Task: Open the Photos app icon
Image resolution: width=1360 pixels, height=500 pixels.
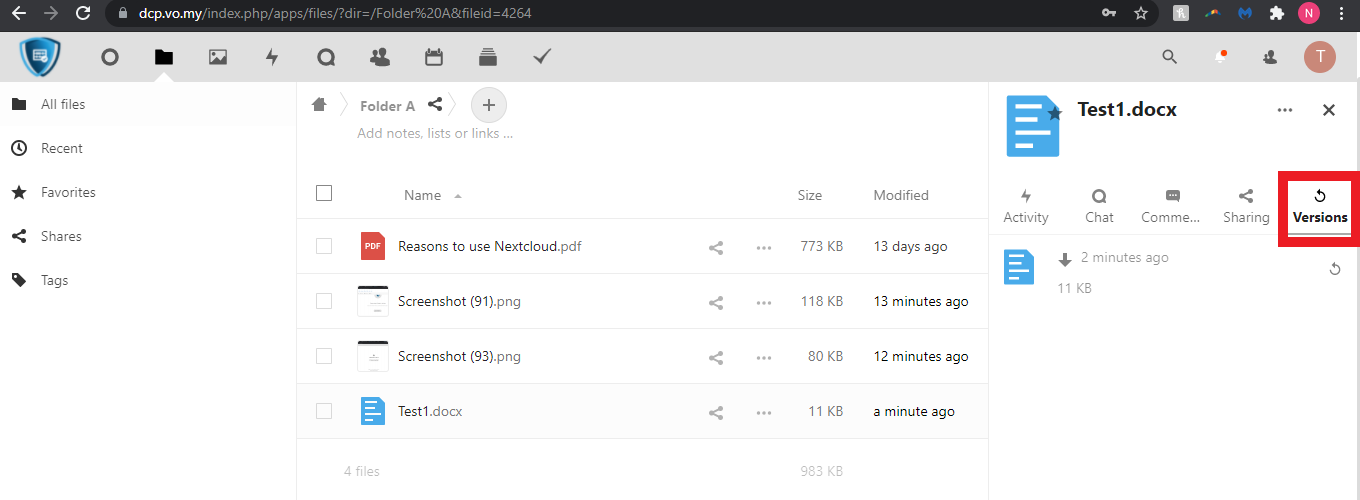Action: 218,57
